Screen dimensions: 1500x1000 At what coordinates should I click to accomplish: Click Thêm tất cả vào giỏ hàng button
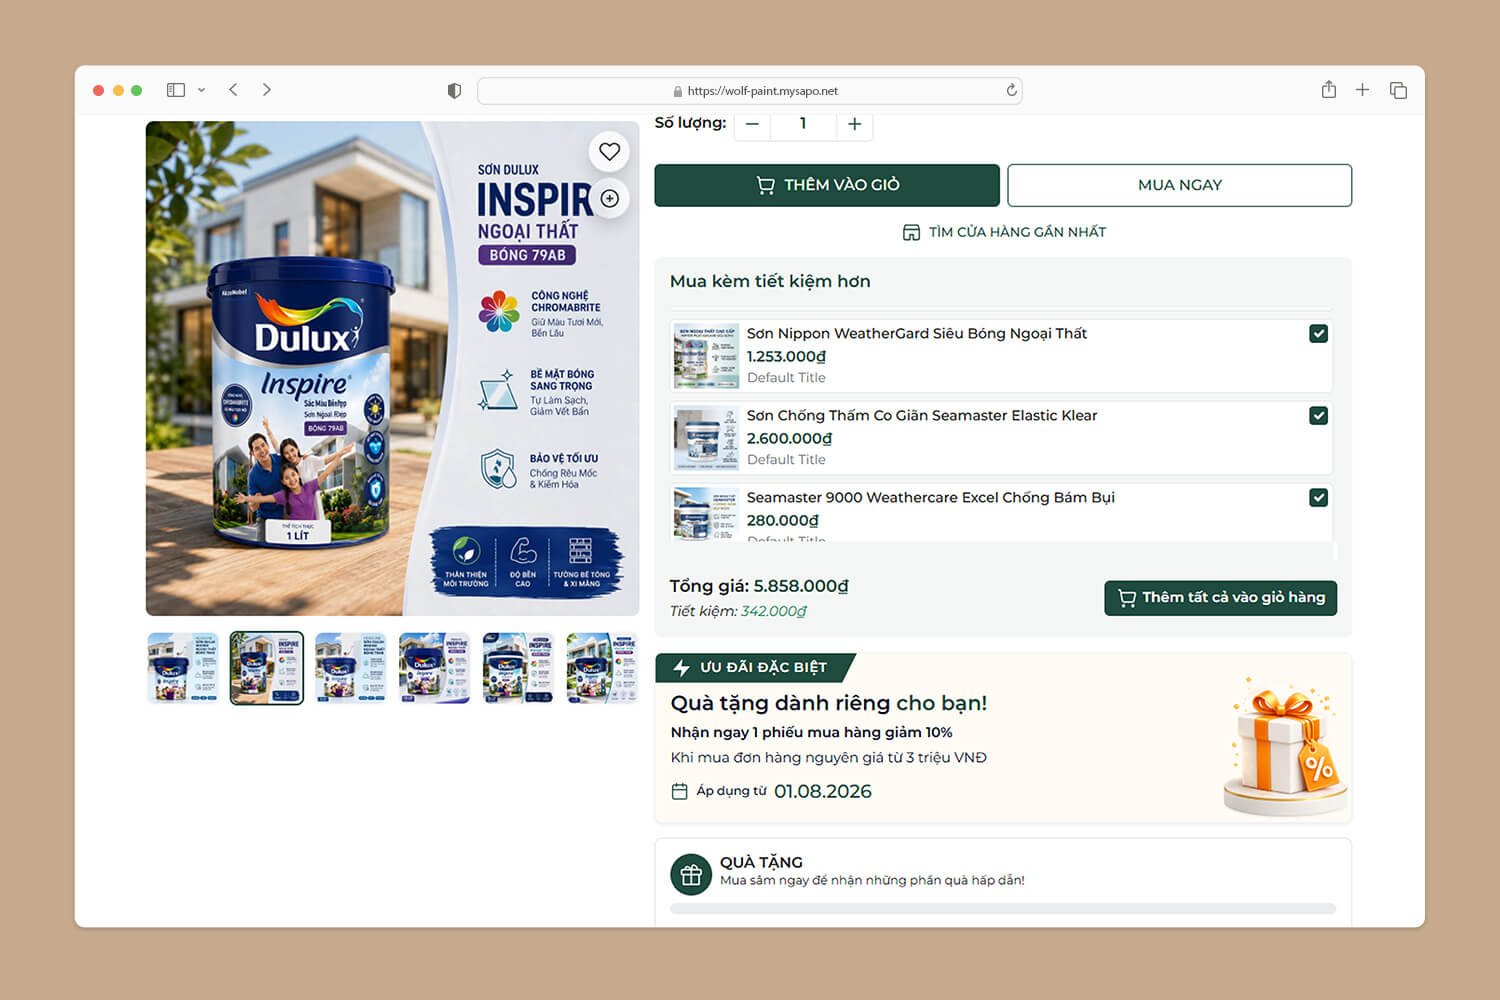1221,598
